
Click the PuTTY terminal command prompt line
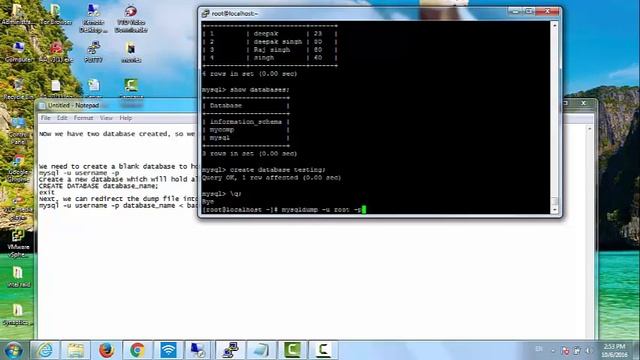coord(284,210)
